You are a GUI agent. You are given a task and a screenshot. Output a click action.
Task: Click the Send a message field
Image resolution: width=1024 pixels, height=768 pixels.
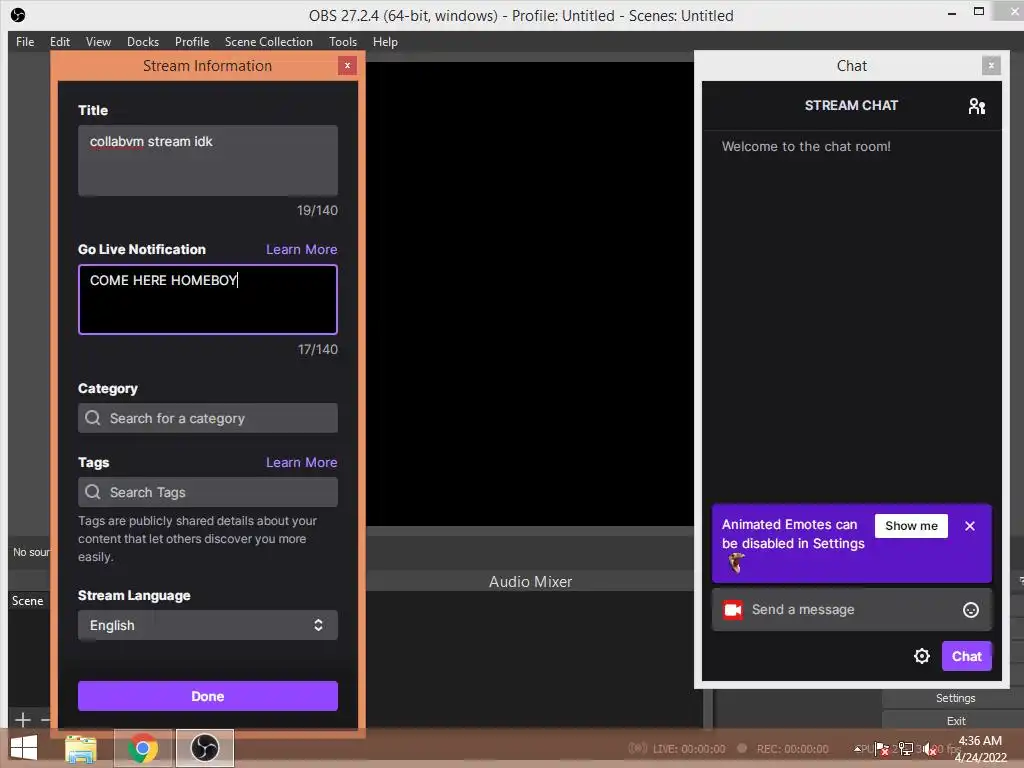pyautogui.click(x=851, y=609)
